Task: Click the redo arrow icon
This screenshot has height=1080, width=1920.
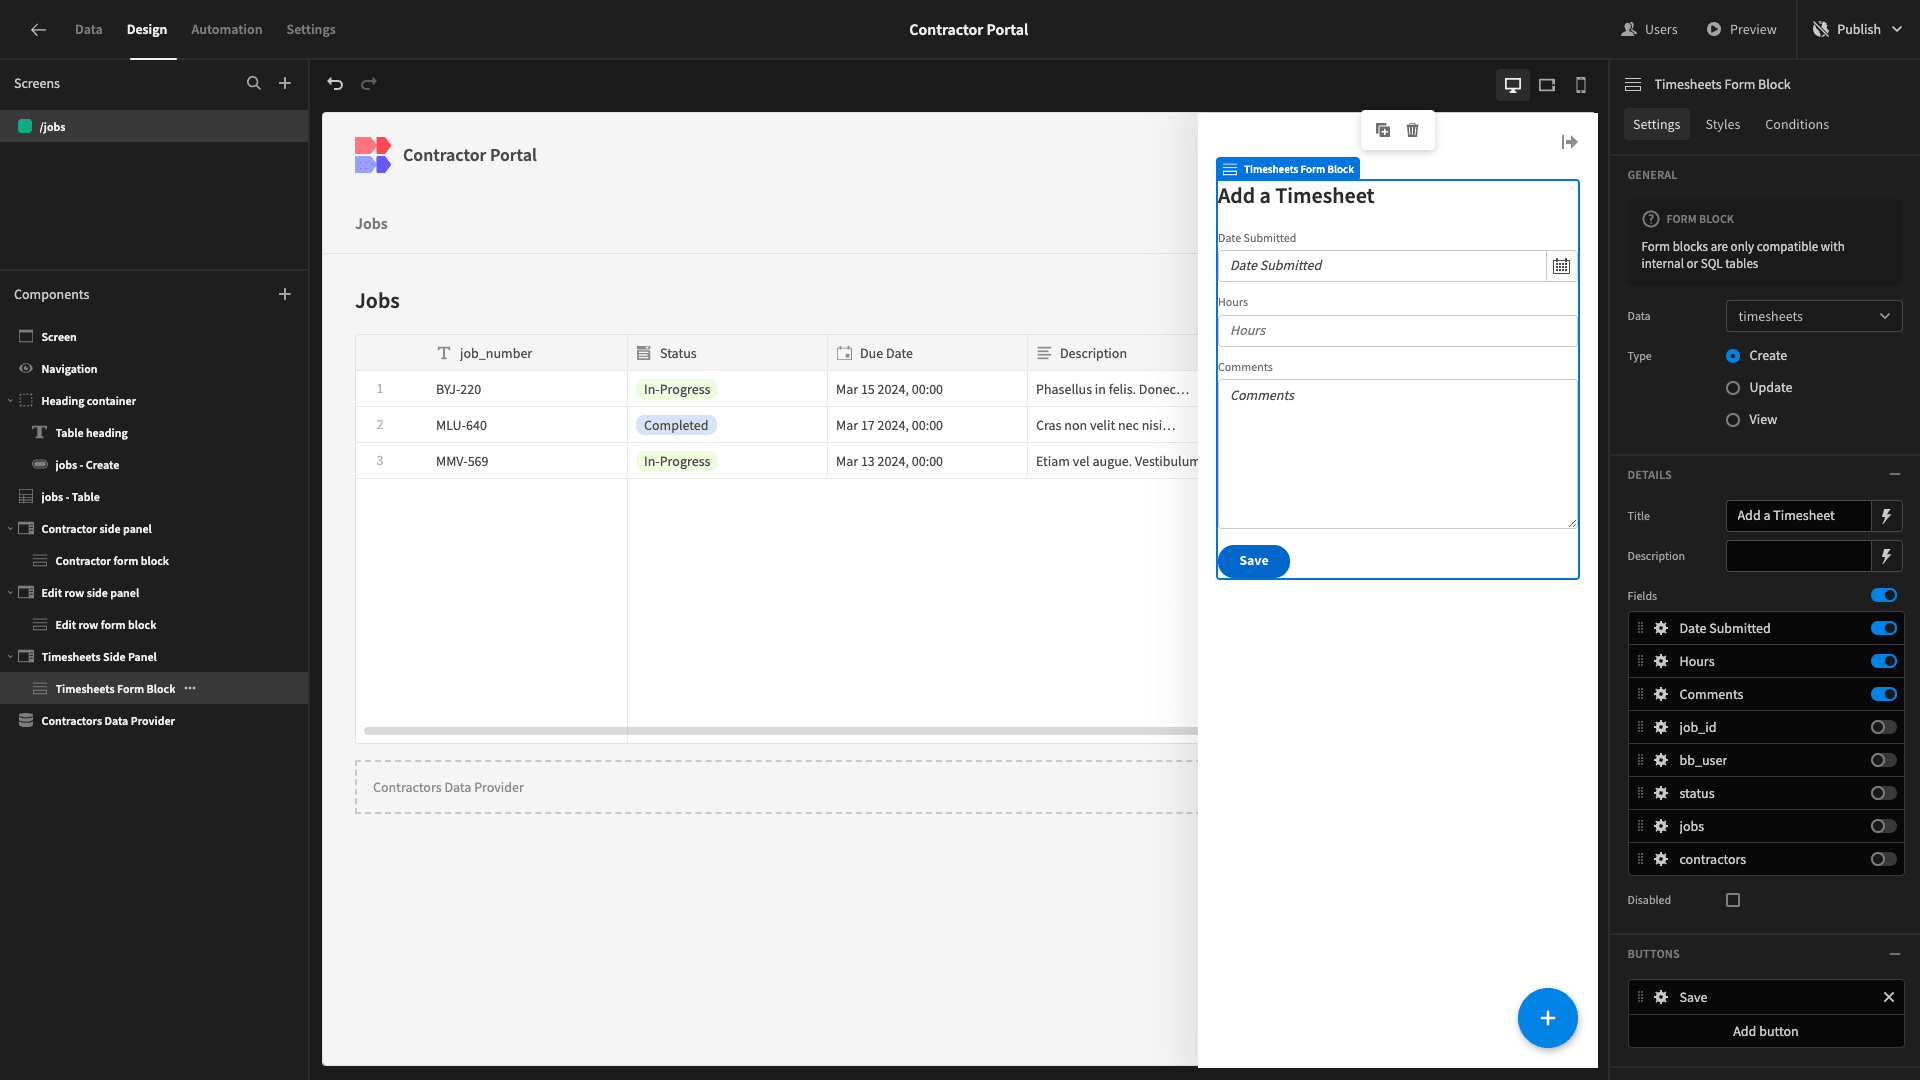Action: tap(369, 82)
